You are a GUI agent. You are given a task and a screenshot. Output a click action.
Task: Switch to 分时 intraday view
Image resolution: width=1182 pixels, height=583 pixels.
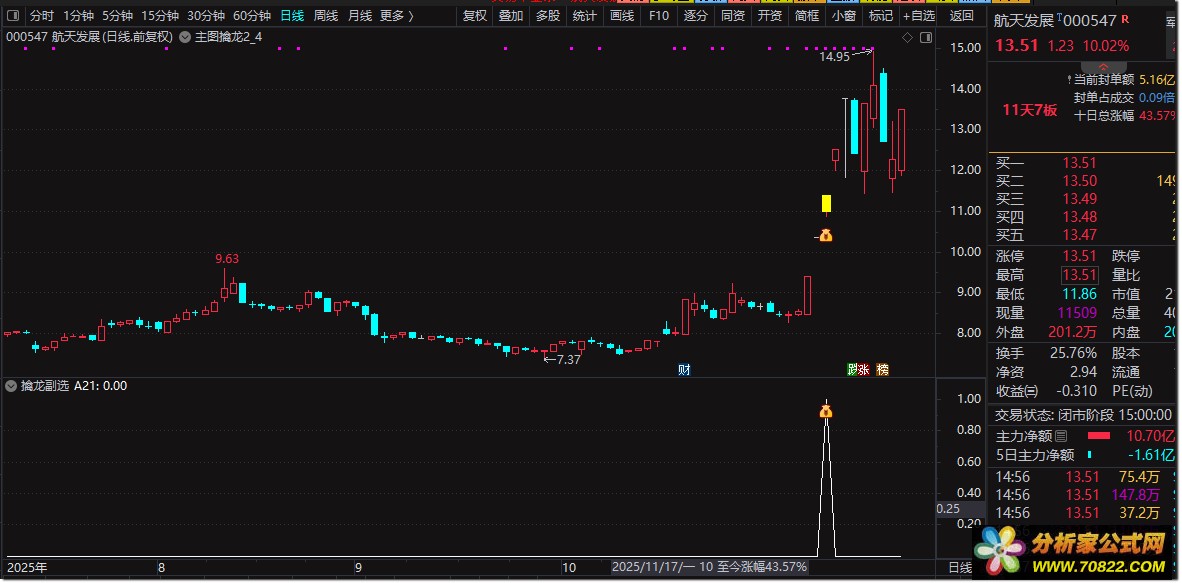[42, 15]
